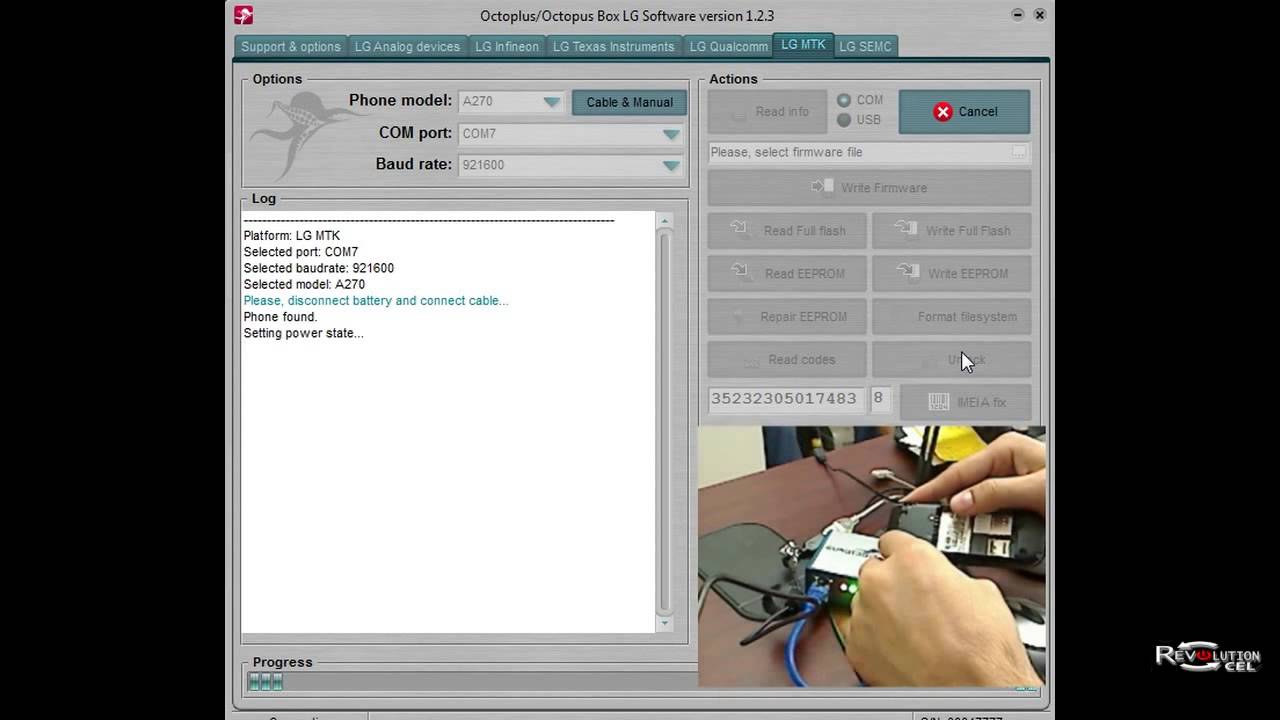Switch to the LG Analog devices tab
This screenshot has width=1280, height=720.
pos(407,47)
